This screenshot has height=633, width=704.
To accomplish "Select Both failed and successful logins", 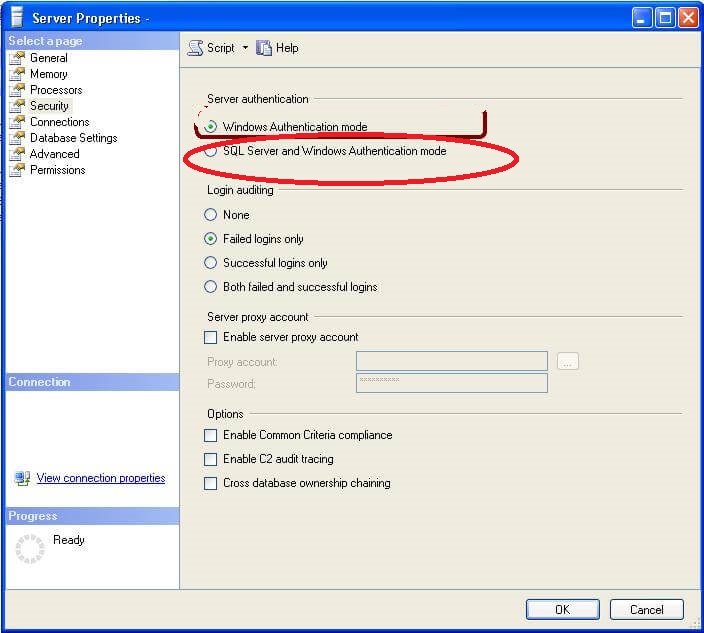I will tap(211, 286).
